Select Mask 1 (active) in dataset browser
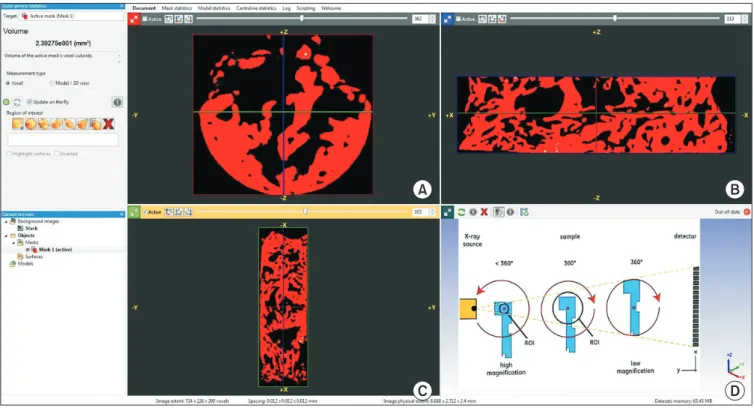 tap(55, 250)
